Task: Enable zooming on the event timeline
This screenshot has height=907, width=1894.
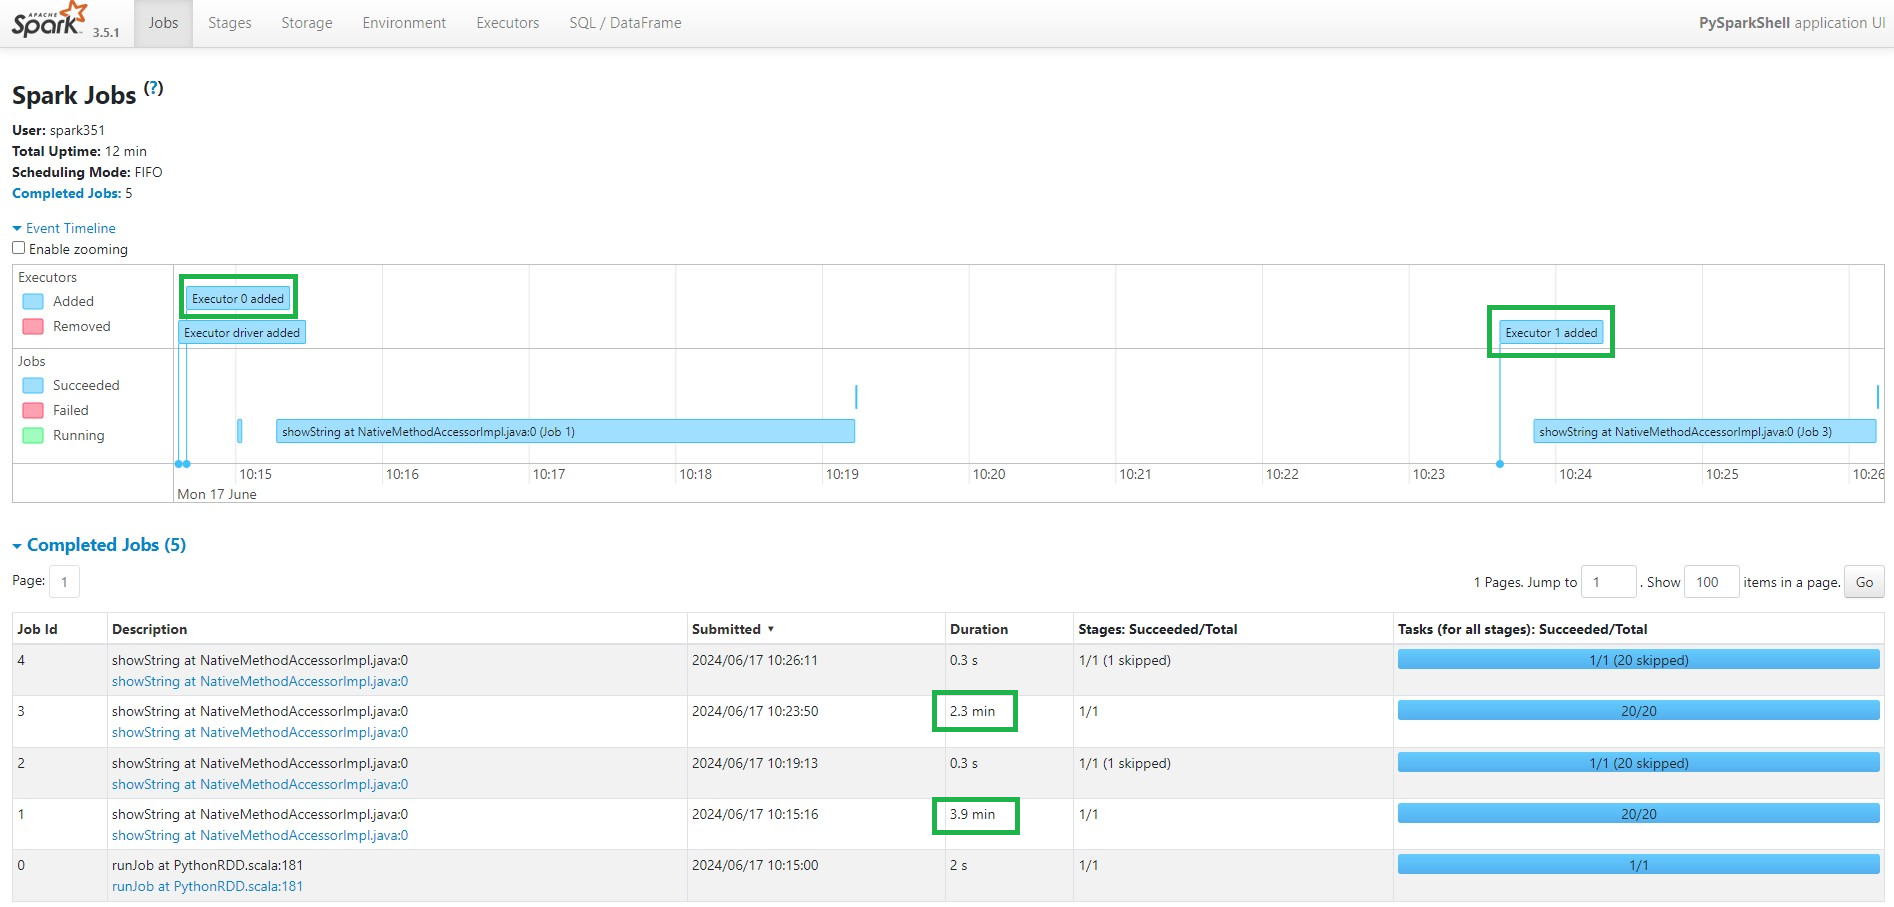Action: click(18, 248)
